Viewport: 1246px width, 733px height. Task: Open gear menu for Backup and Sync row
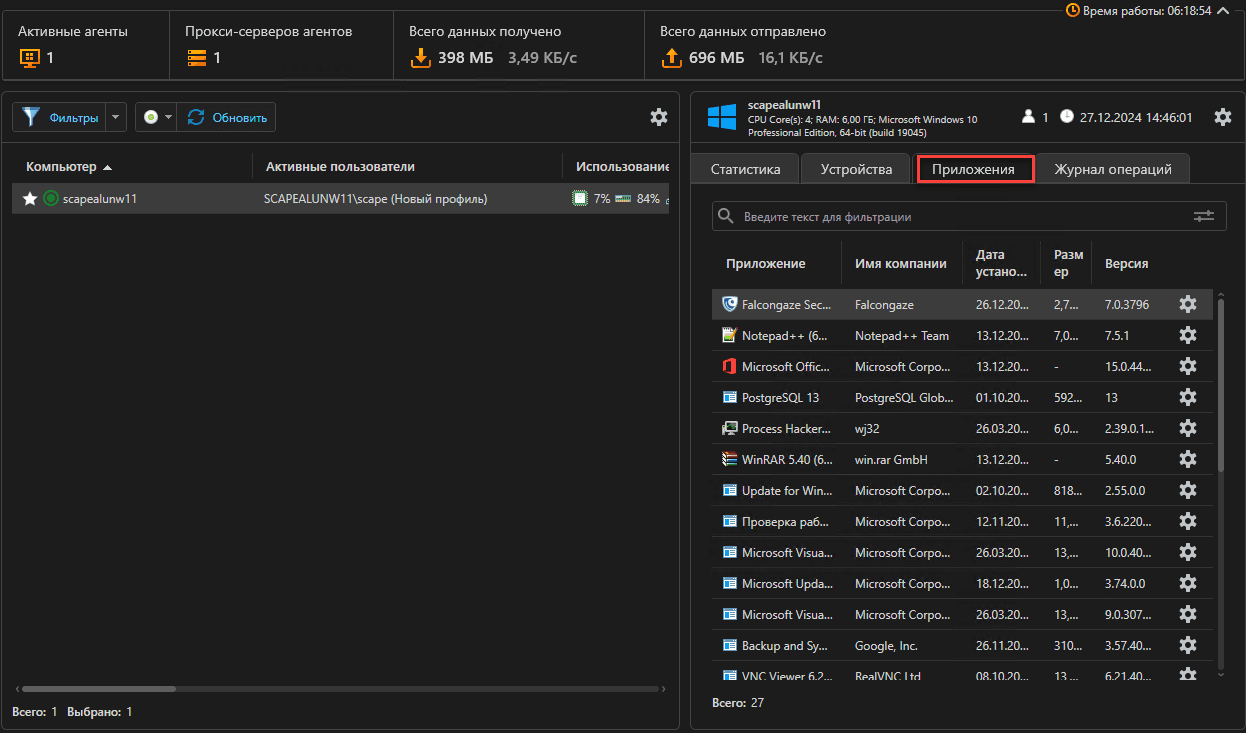click(1188, 645)
